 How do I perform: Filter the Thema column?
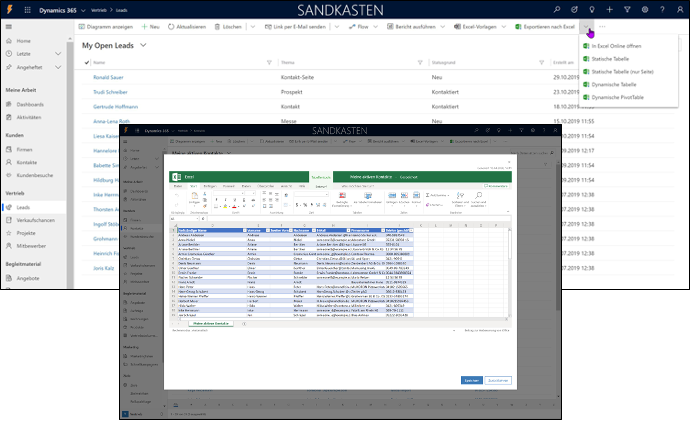click(x=420, y=63)
